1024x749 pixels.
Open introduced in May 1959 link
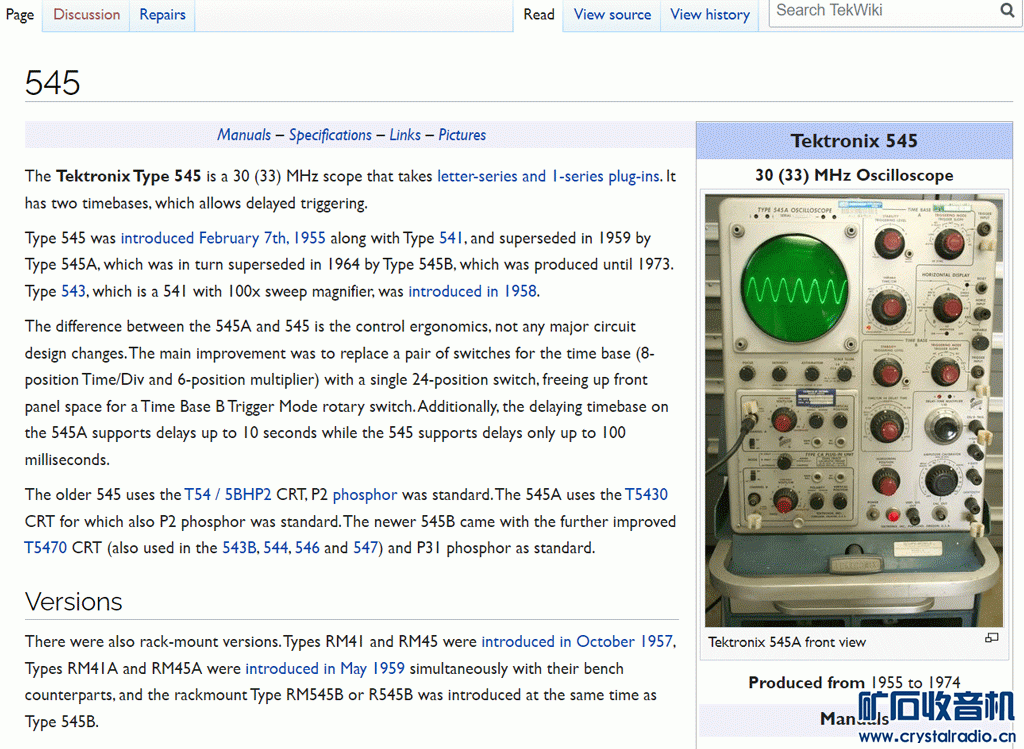tap(325, 669)
